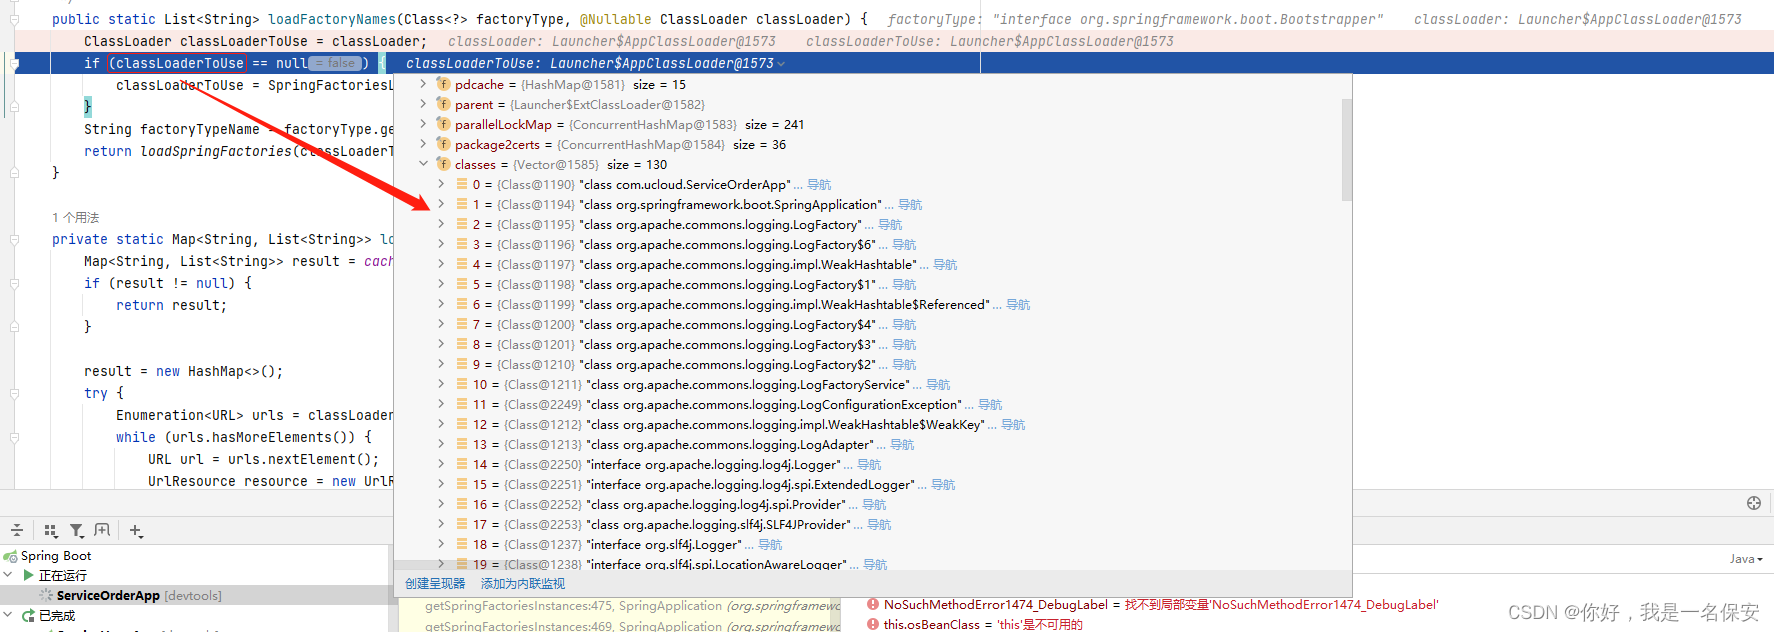Select ServiceOrderApp [devtools] in Services tree
Viewport: 1774px width, 632px height.
[139, 595]
